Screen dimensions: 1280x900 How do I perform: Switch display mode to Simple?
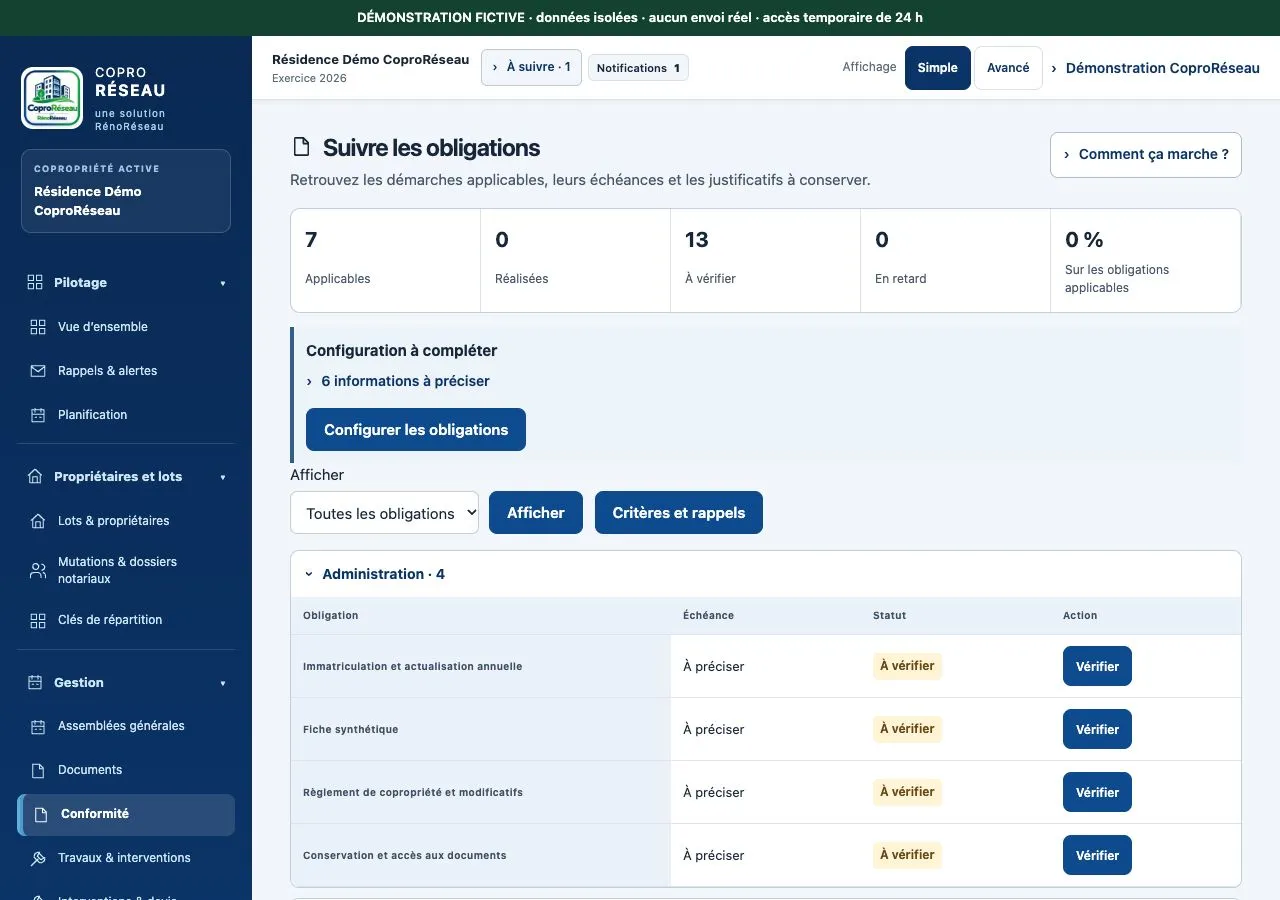[x=938, y=68]
